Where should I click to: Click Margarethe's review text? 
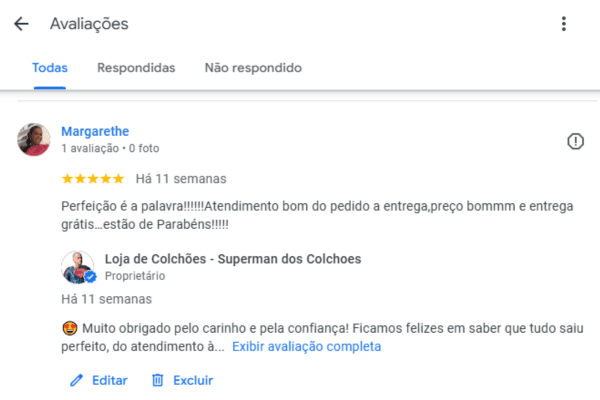click(x=317, y=215)
